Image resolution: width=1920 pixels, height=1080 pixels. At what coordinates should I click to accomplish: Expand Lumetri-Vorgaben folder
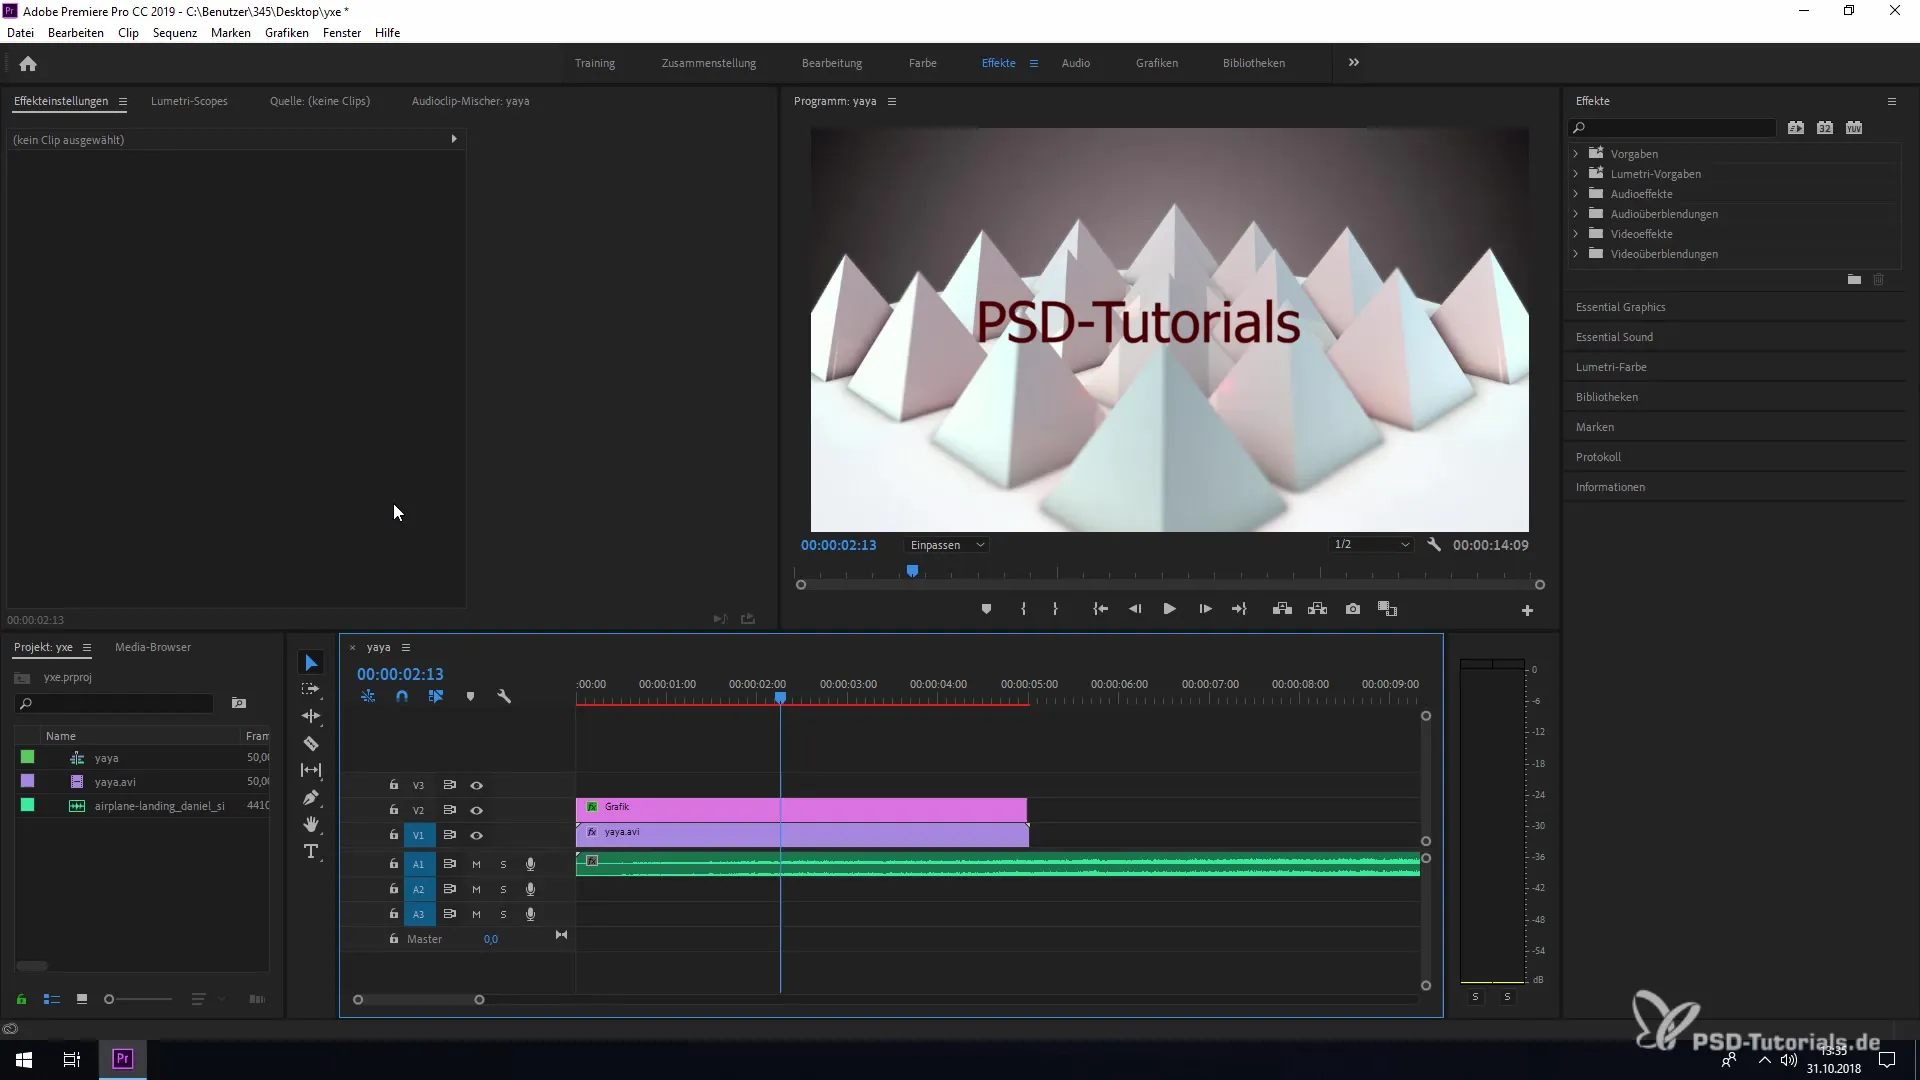click(x=1576, y=173)
